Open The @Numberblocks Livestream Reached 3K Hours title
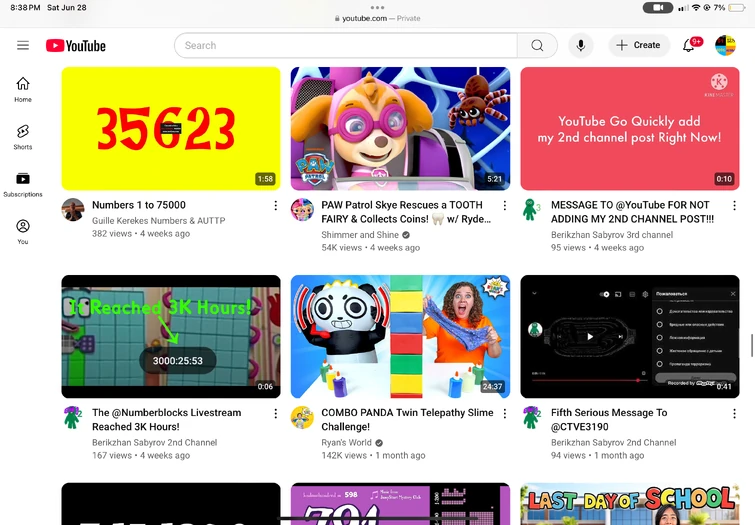The height and width of the screenshot is (525, 755). pos(167,420)
